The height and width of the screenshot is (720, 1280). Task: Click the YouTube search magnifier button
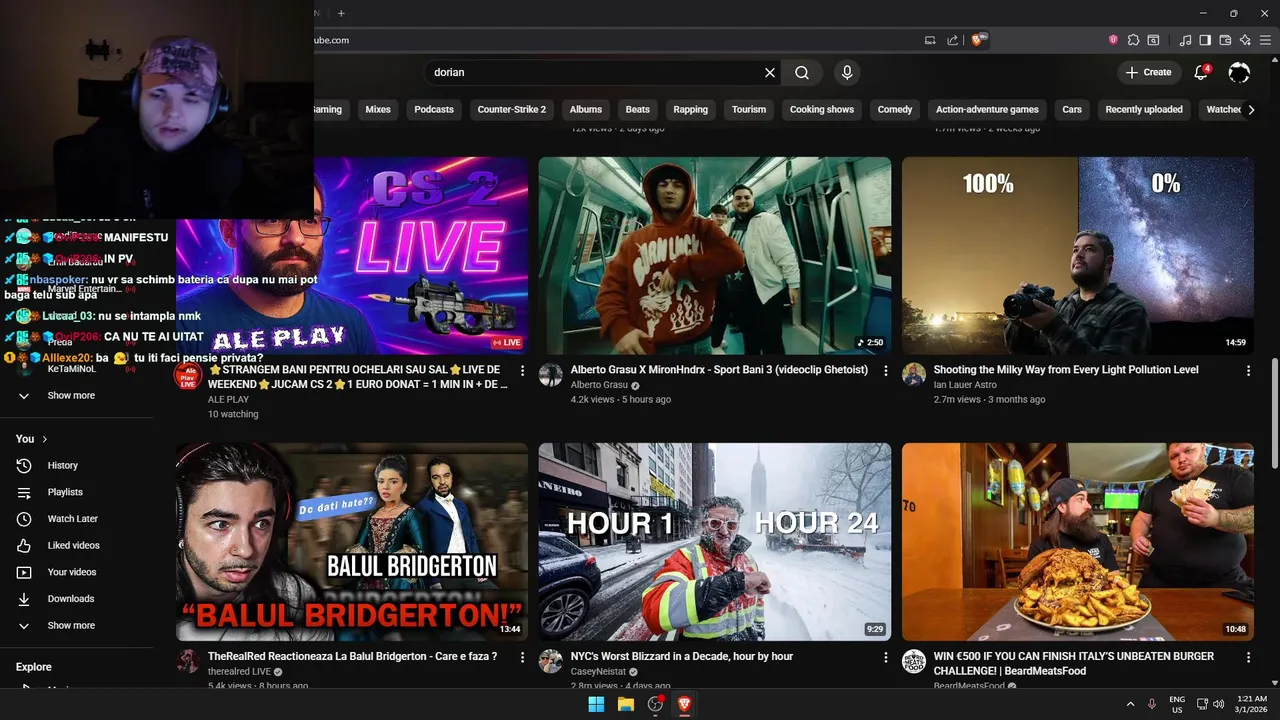point(802,72)
